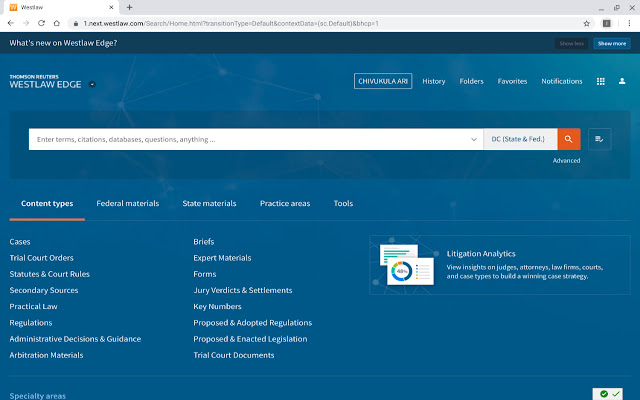Image resolution: width=640 pixels, height=400 pixels.
Task: Reload the page in the browser
Action: pos(41,22)
